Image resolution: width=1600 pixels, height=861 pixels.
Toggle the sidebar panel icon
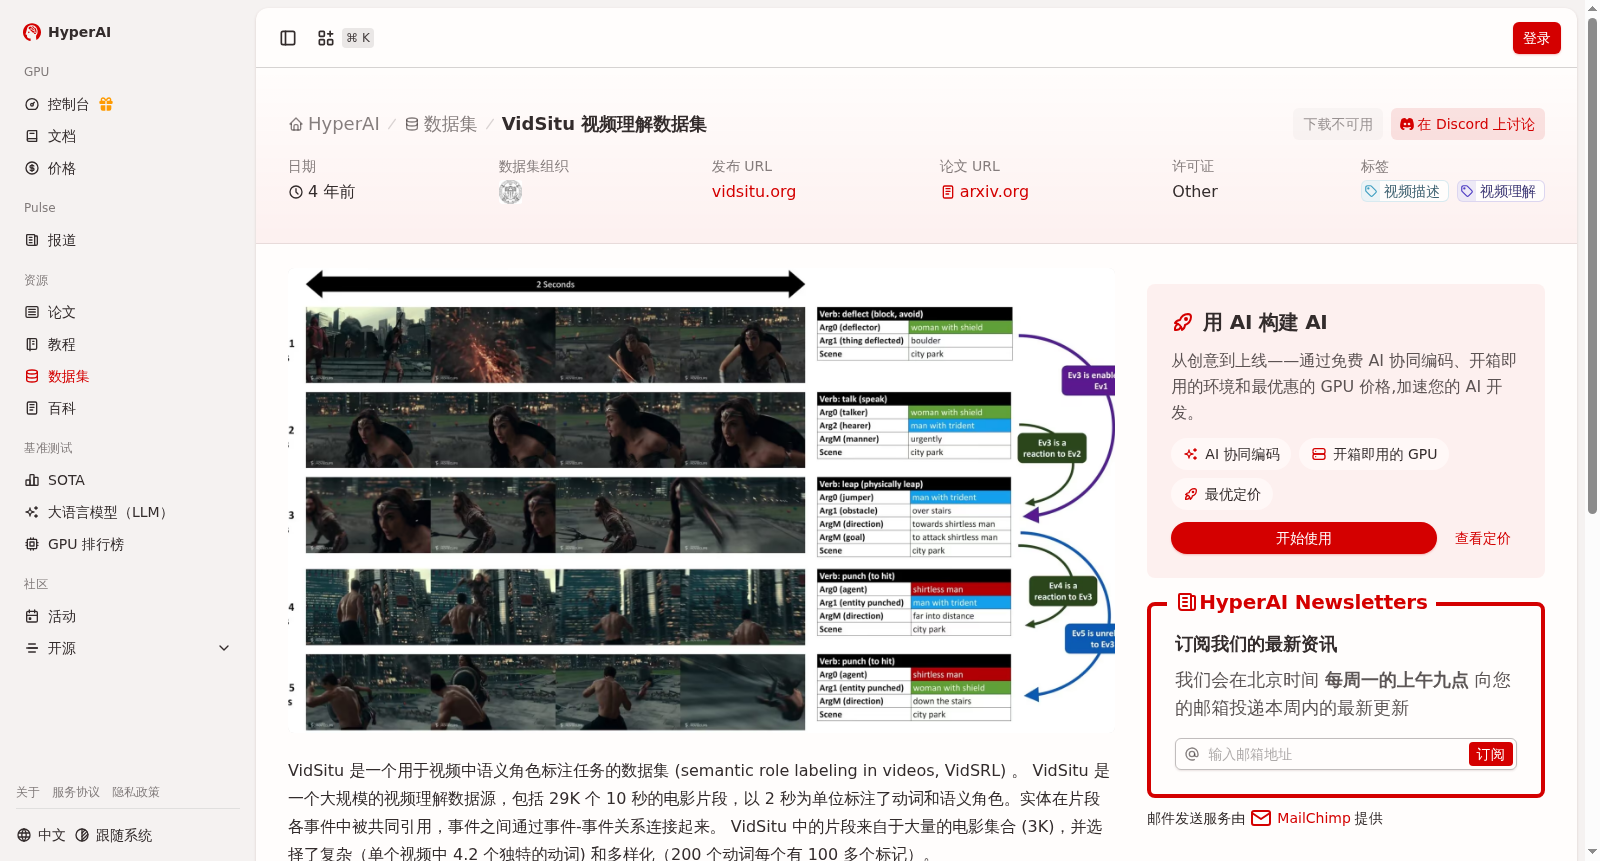[288, 38]
